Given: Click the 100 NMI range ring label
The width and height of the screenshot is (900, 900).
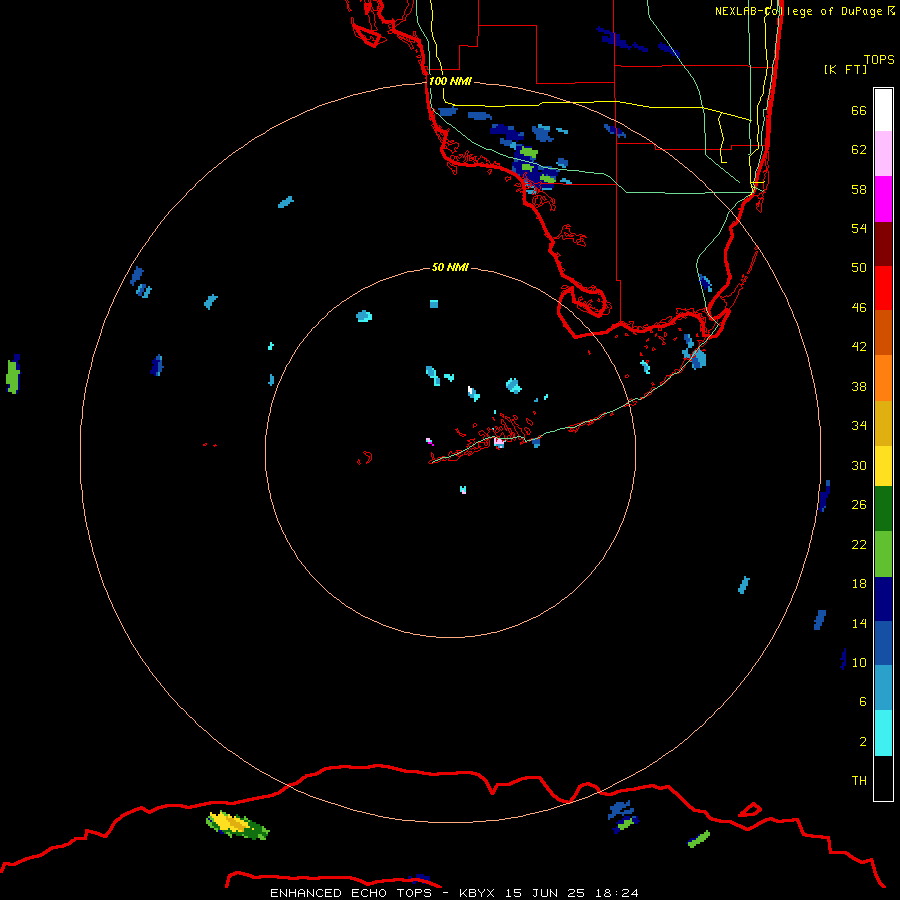Looking at the screenshot, I should click(451, 82).
